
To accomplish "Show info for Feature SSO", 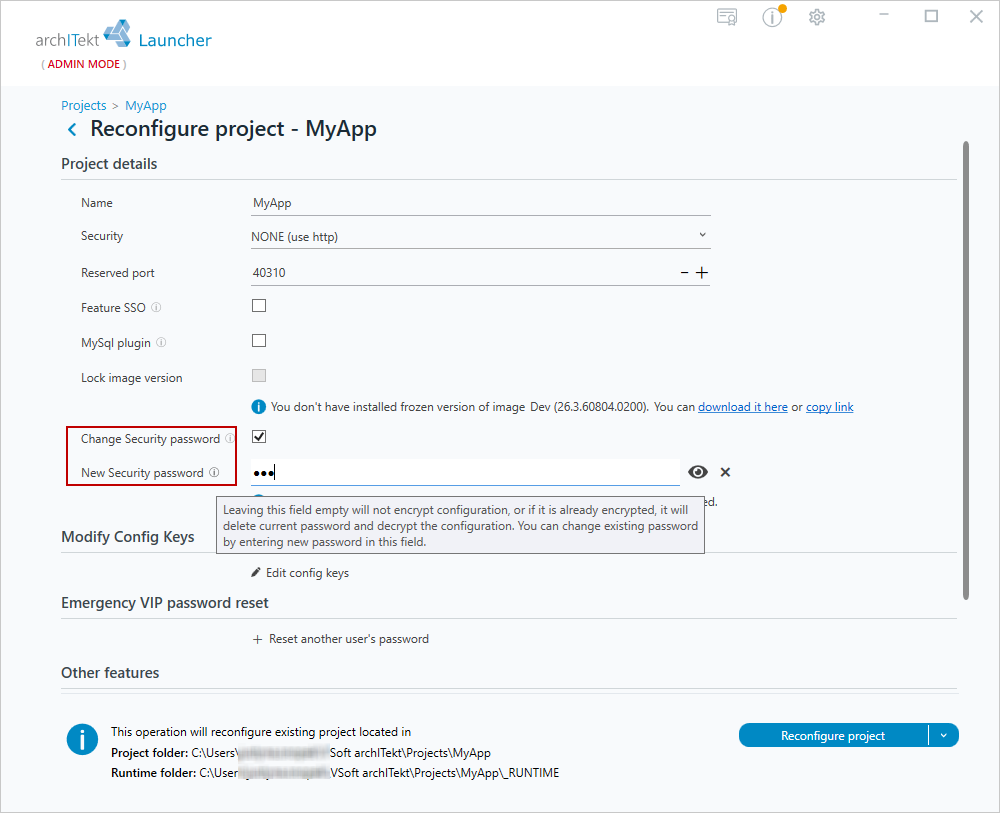I will (x=156, y=307).
